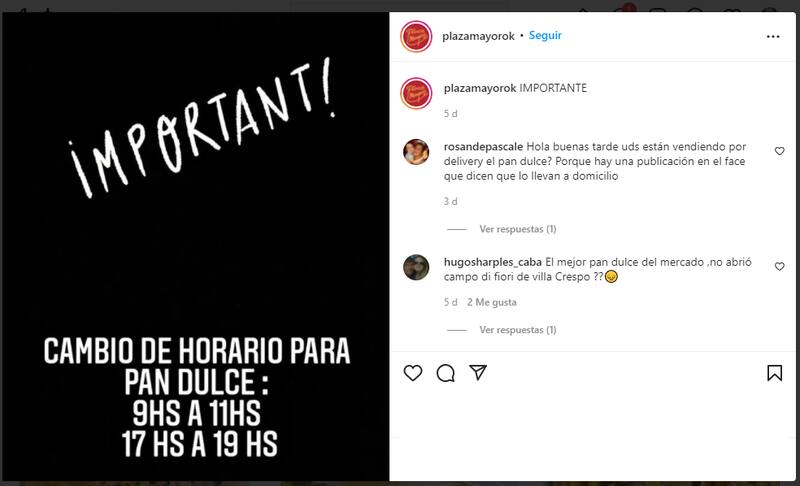
Task: Like hugosharples_caba's comment
Action: (x=779, y=266)
